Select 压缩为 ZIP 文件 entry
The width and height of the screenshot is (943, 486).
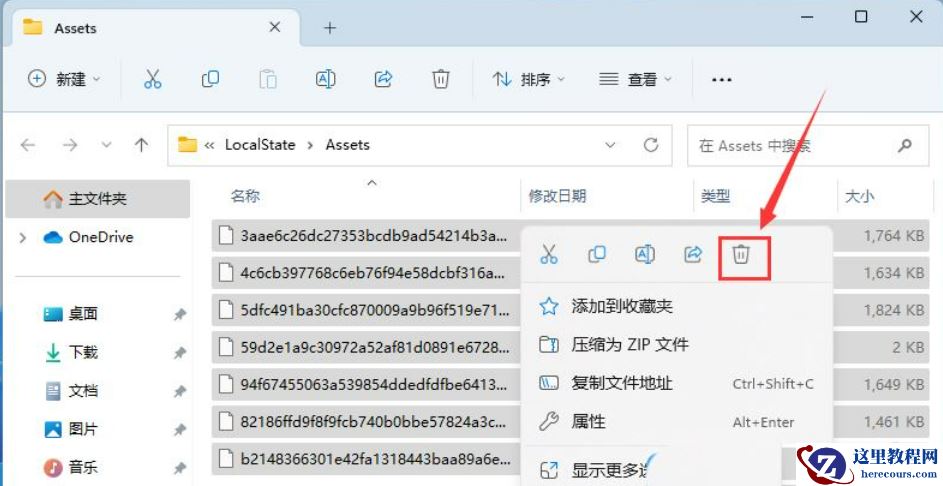coord(677,345)
